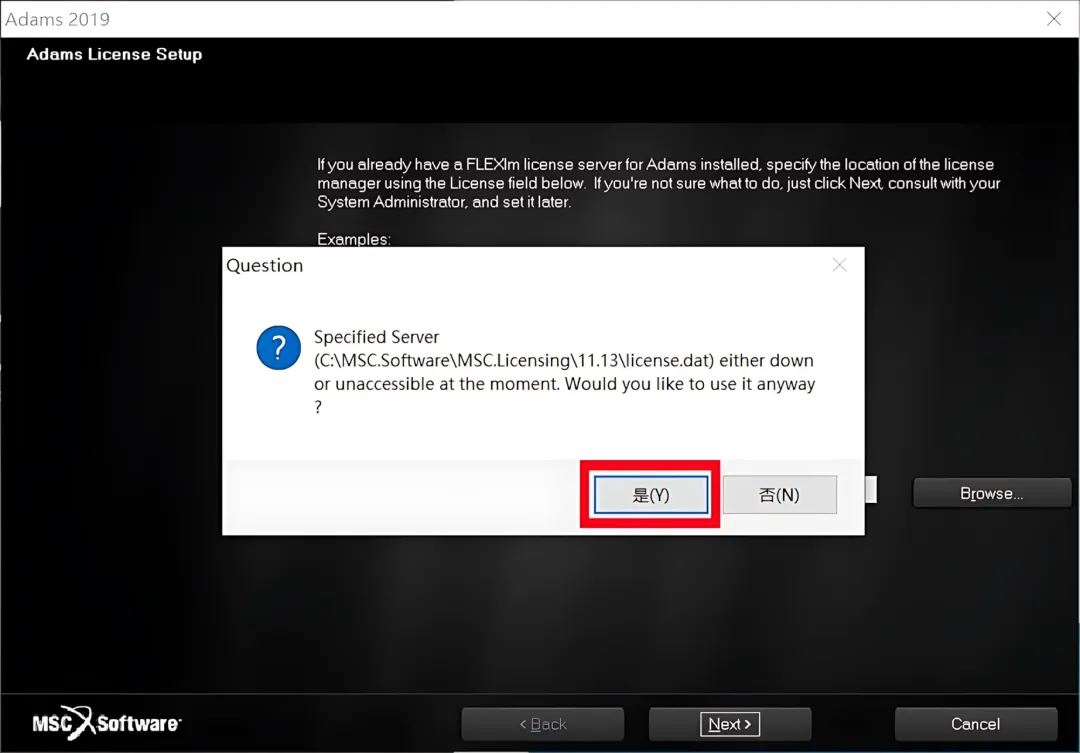Viewport: 1080px width, 753px height.
Task: Click the MSC Software logo
Action: click(107, 723)
